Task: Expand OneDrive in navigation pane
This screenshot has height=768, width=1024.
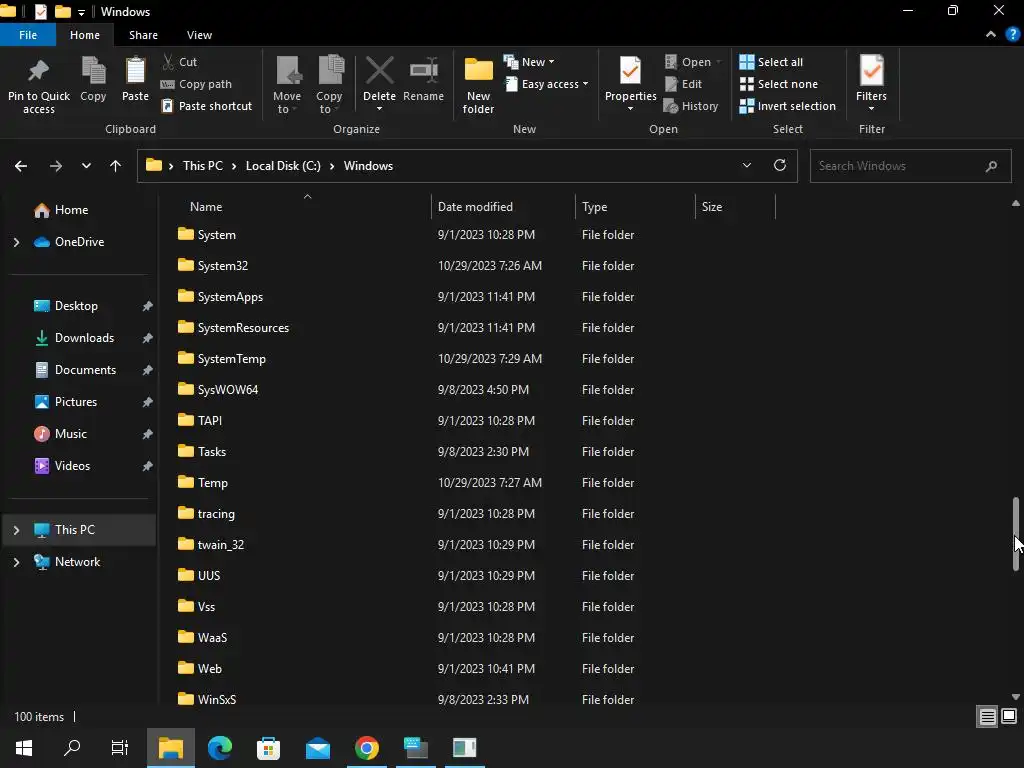Action: tap(16, 242)
